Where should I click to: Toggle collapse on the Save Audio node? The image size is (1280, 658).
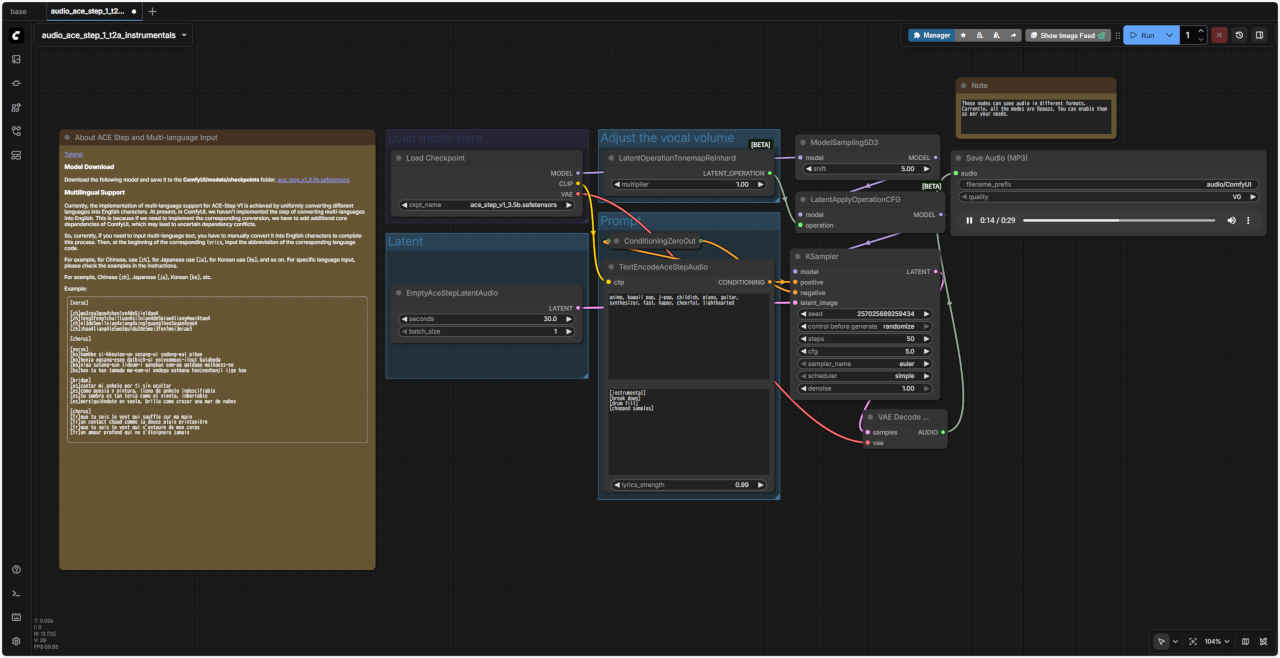point(958,158)
